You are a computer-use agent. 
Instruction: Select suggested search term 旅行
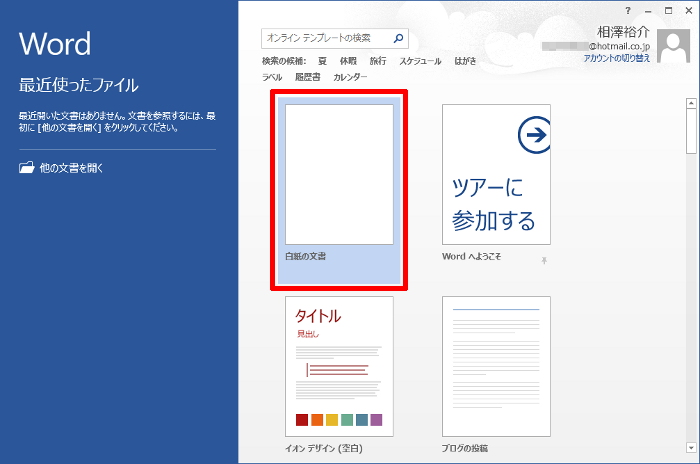(378, 61)
